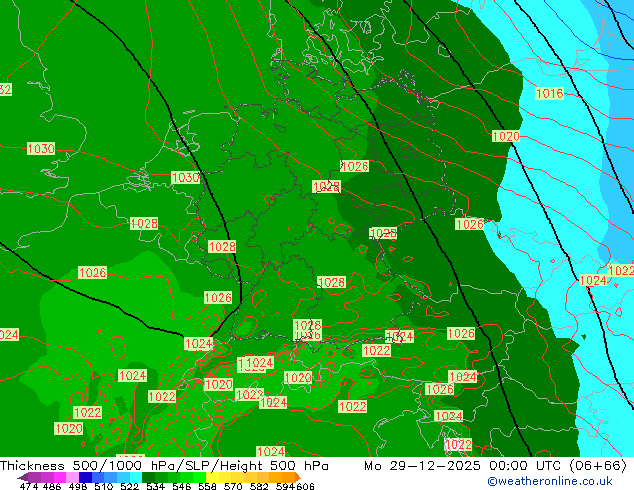Click the forecast date 'Mo 29-12-2025 00:00 UTC (06+66)'
The image size is (634, 490).
coord(495,466)
